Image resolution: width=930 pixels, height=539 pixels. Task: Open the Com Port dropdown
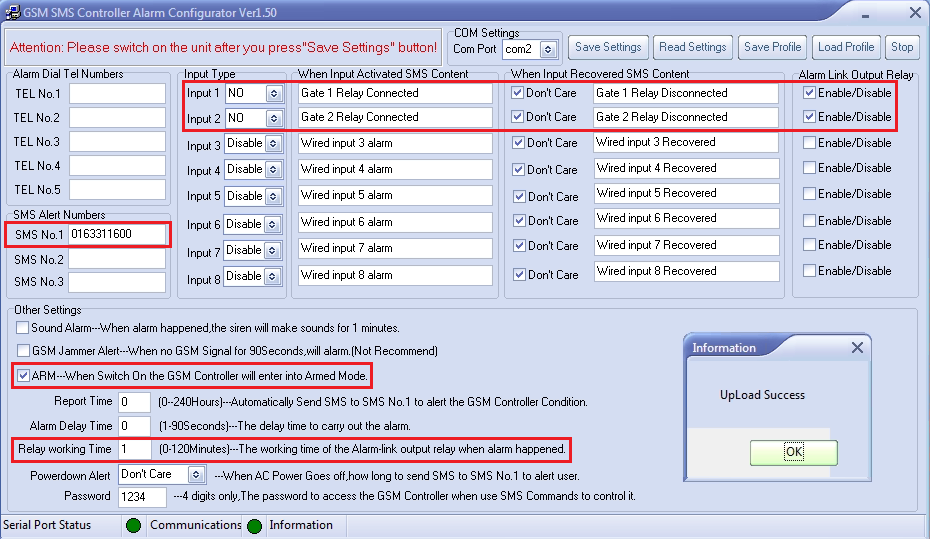(547, 49)
